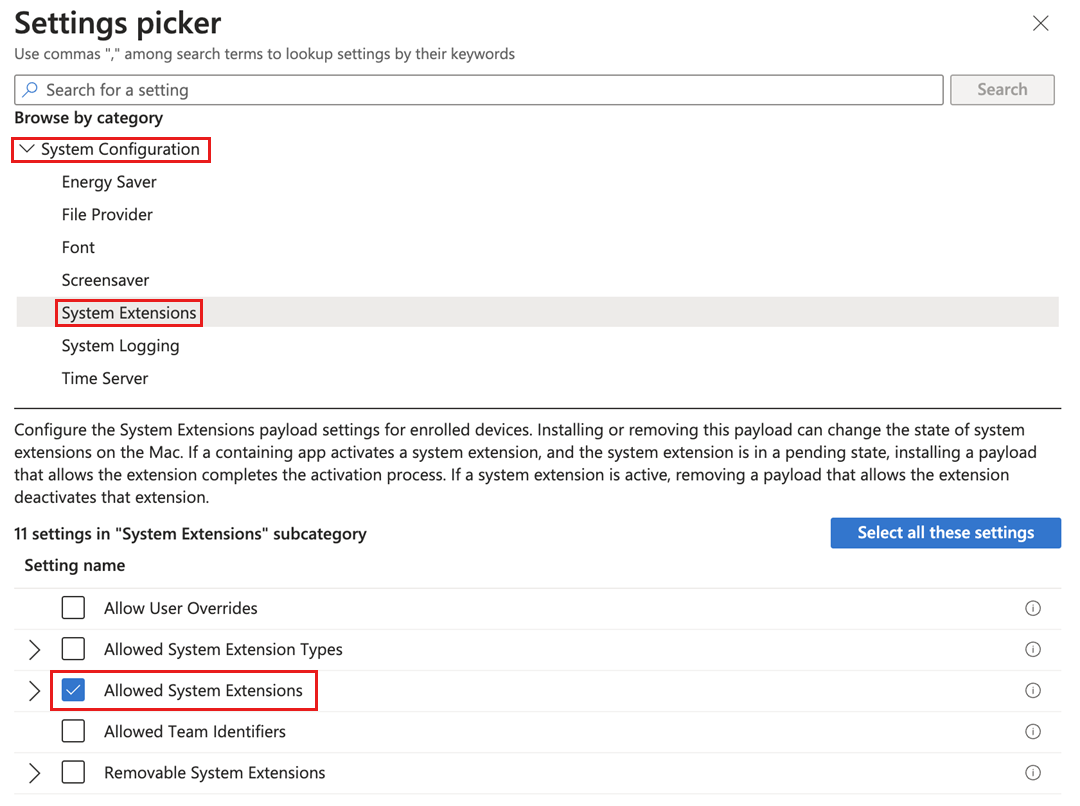Click info icon for Allow User Overrides
The height and width of the screenshot is (806, 1080).
tap(1033, 608)
